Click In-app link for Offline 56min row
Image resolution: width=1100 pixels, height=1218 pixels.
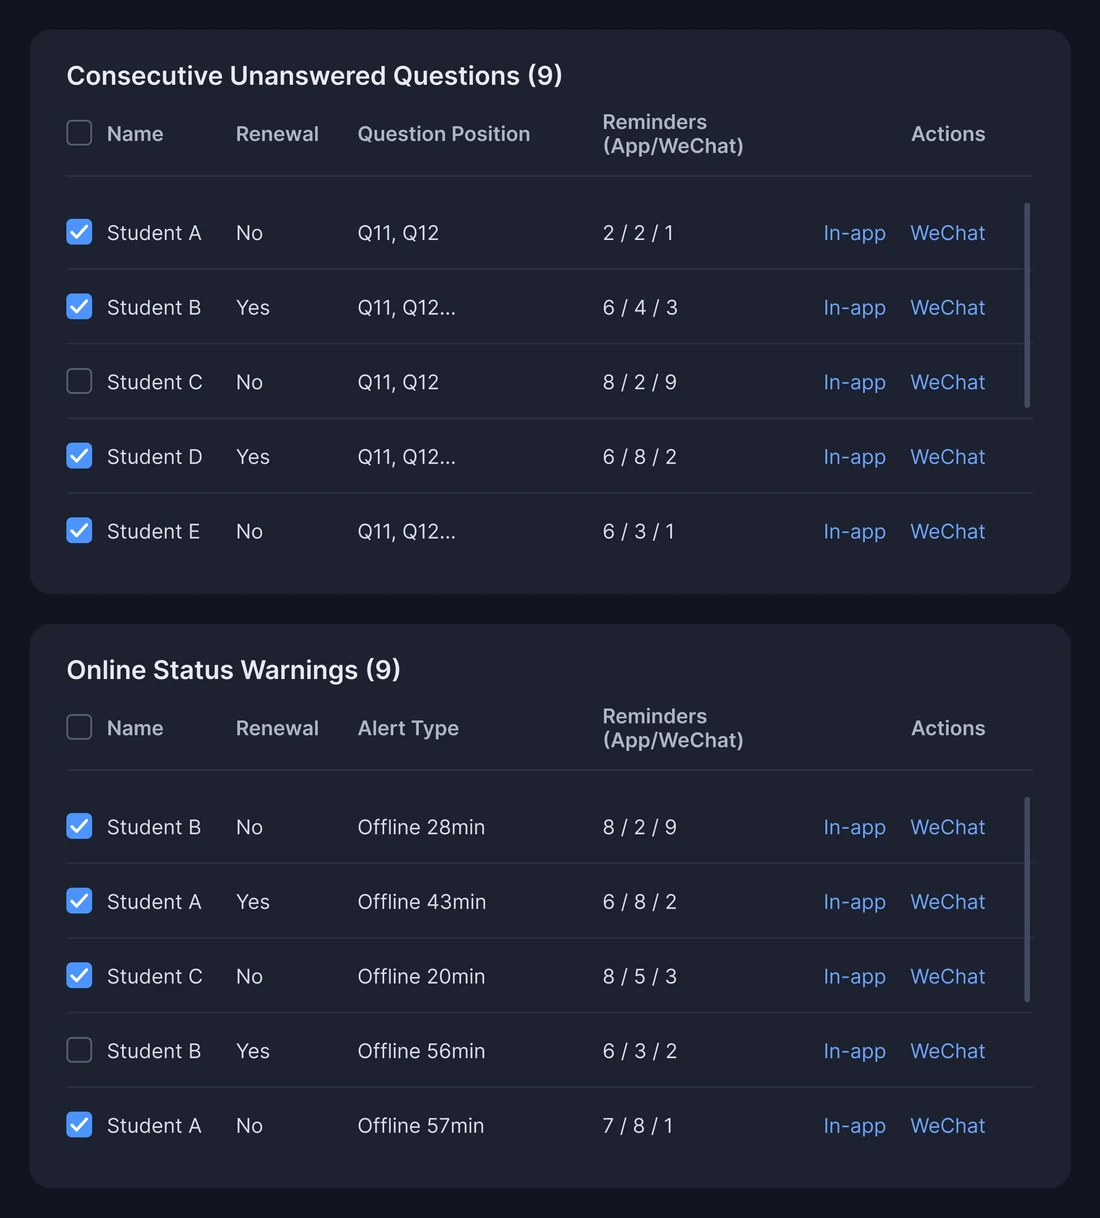point(854,1051)
